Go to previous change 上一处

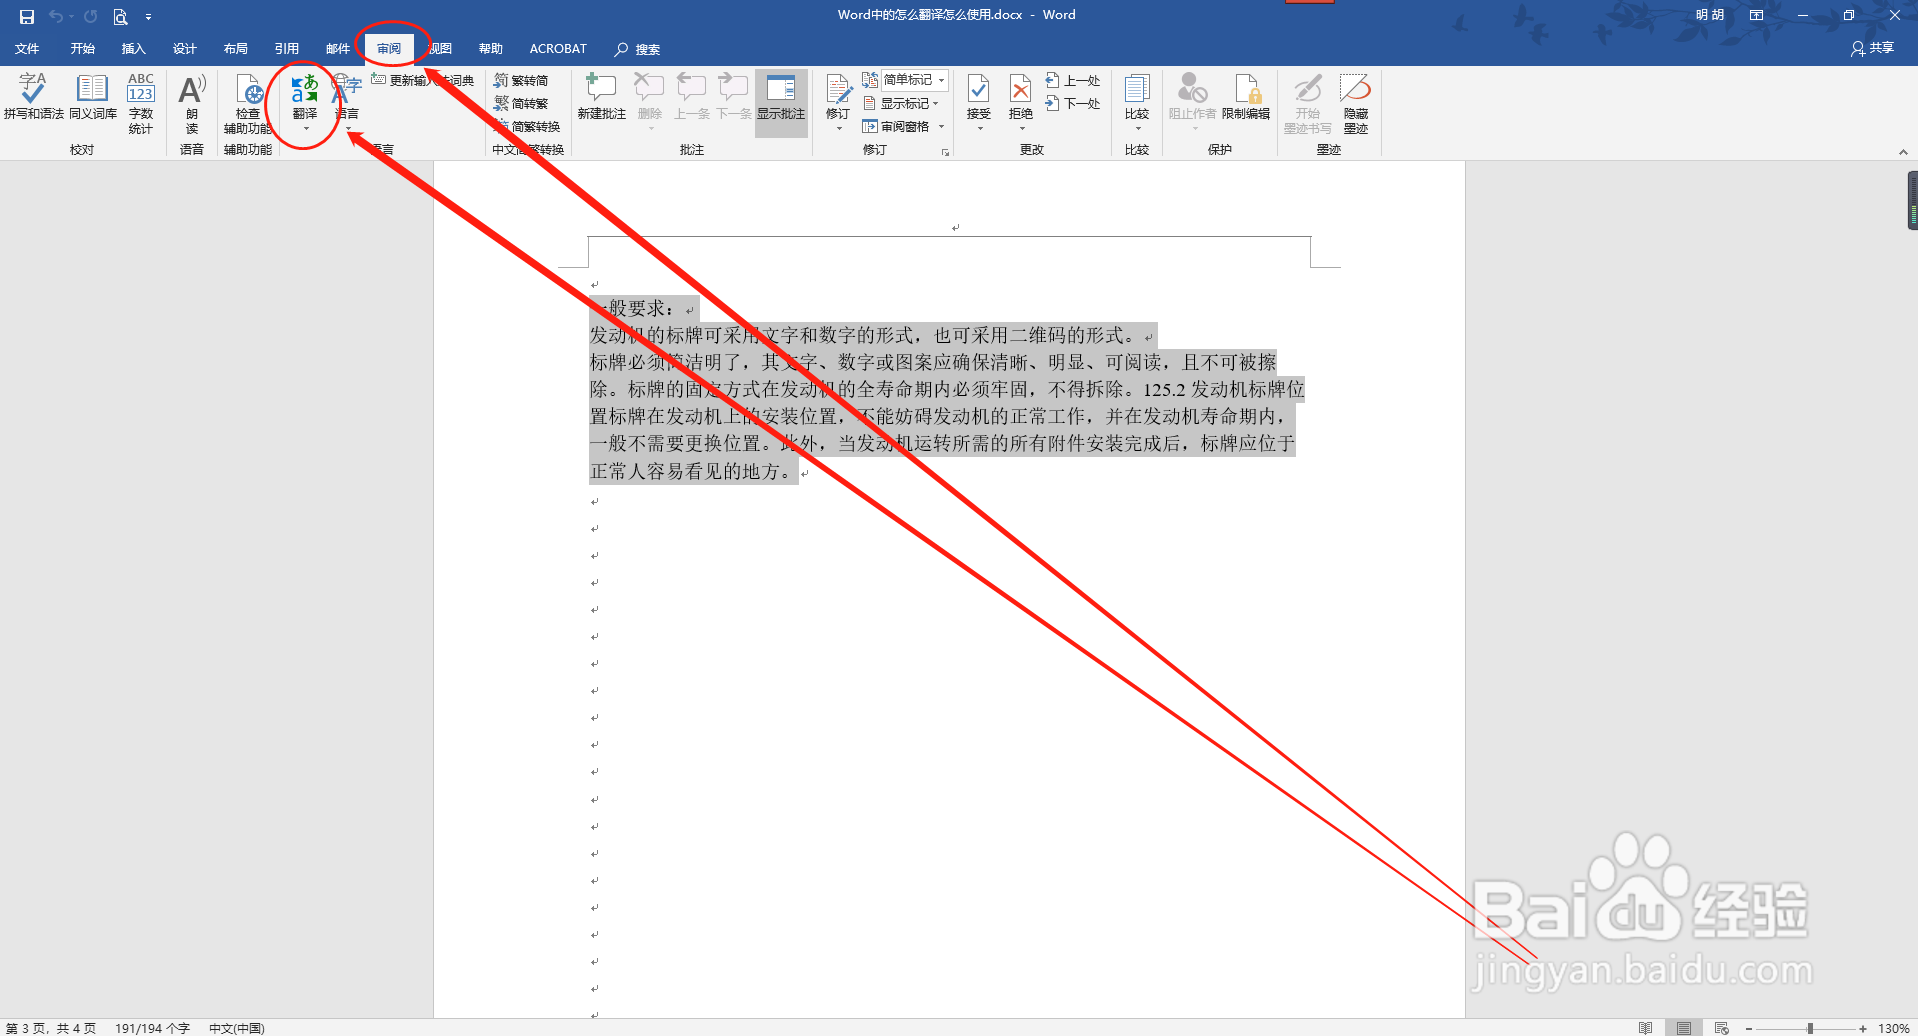1073,80
